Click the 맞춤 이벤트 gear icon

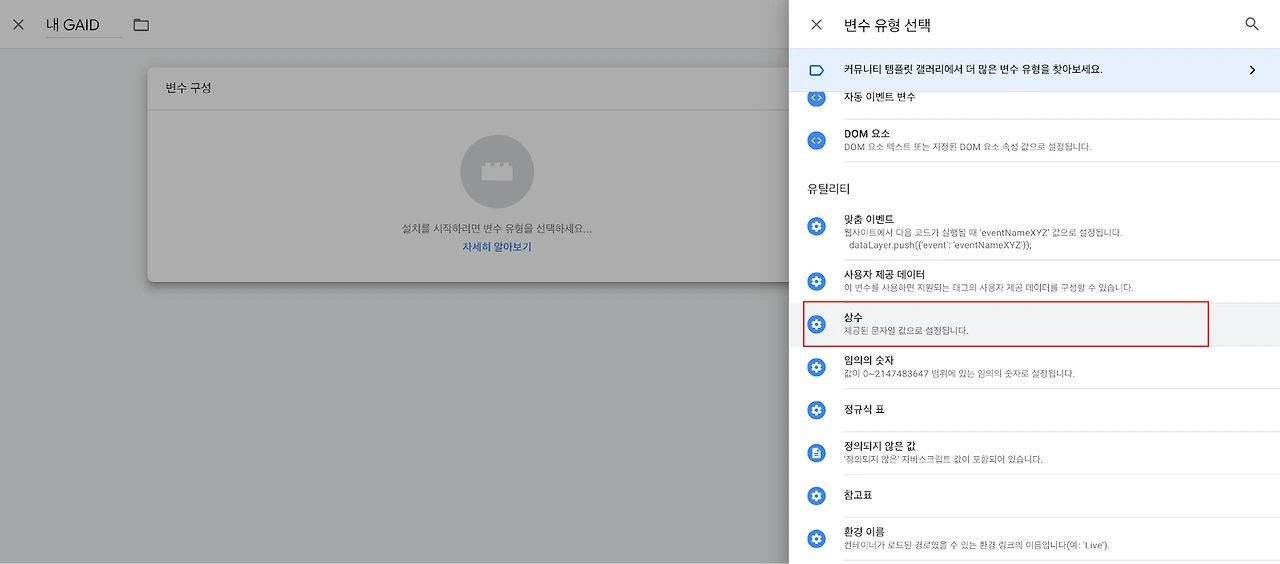click(816, 226)
